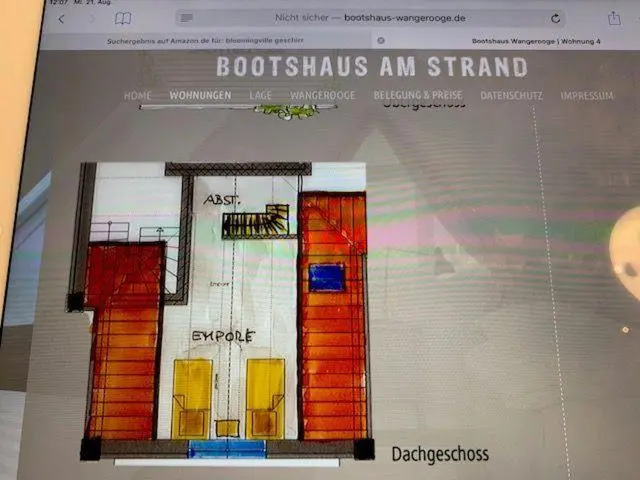640x480 pixels.
Task: Tap the Safari forward arrow
Action: point(91,19)
